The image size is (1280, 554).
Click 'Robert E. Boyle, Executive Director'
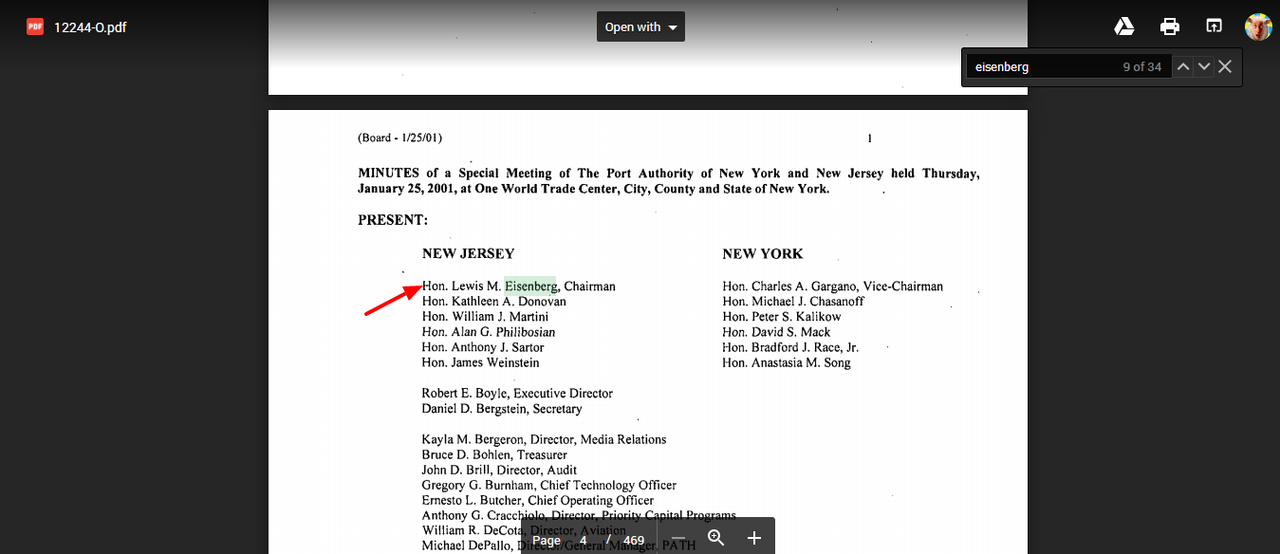pos(517,394)
